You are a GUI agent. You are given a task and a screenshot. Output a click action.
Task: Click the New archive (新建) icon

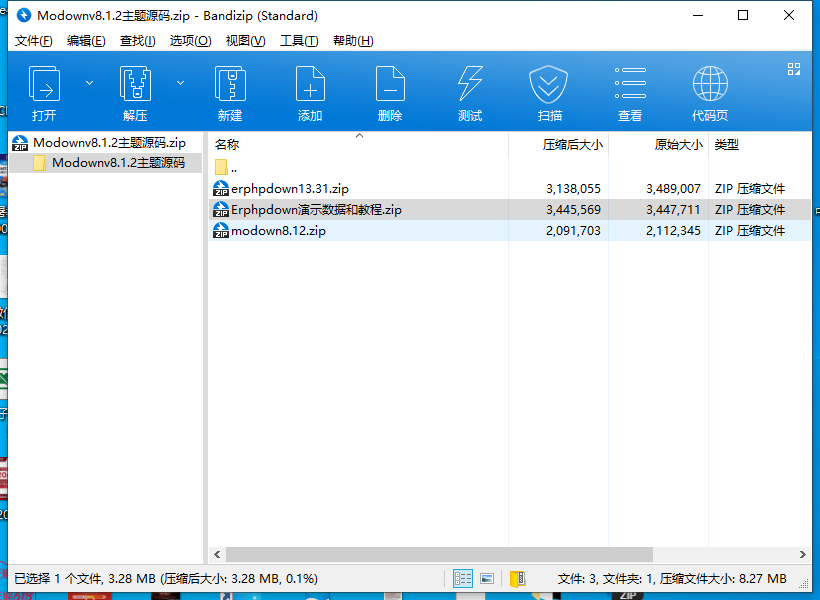coord(230,83)
